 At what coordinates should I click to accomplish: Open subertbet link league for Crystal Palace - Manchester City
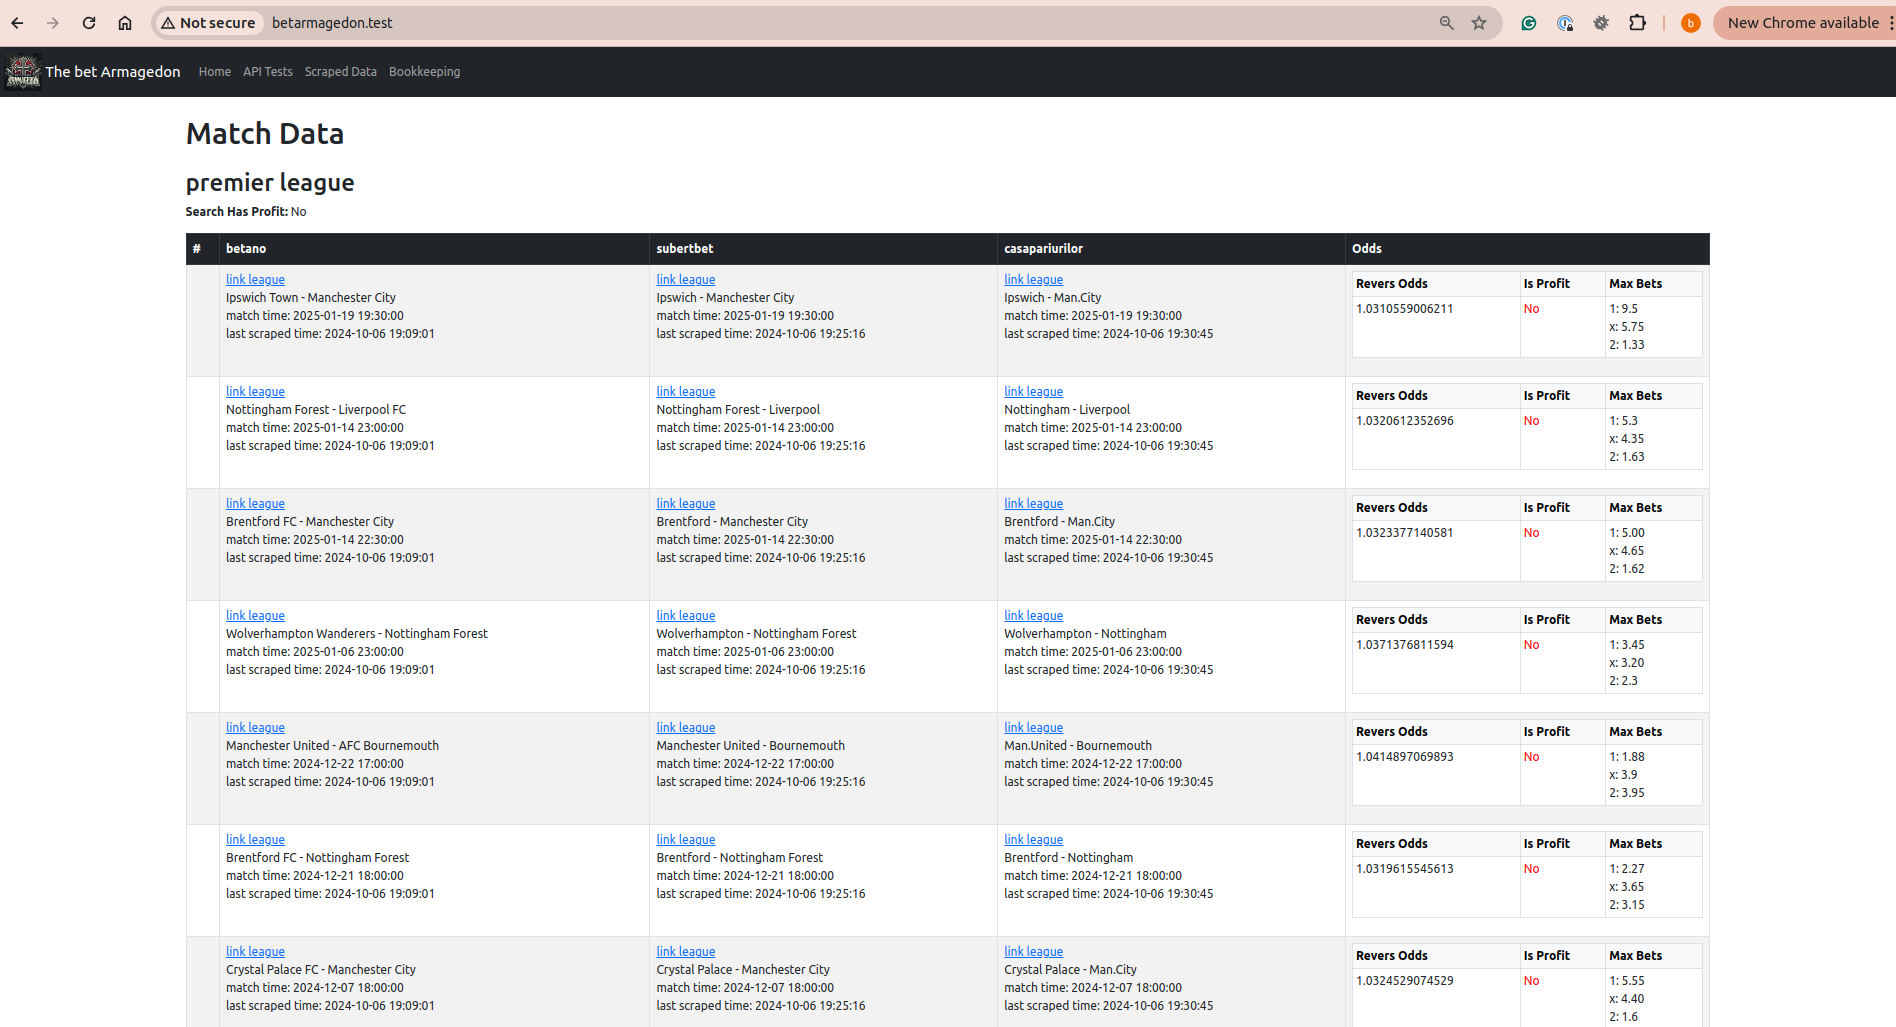click(686, 952)
